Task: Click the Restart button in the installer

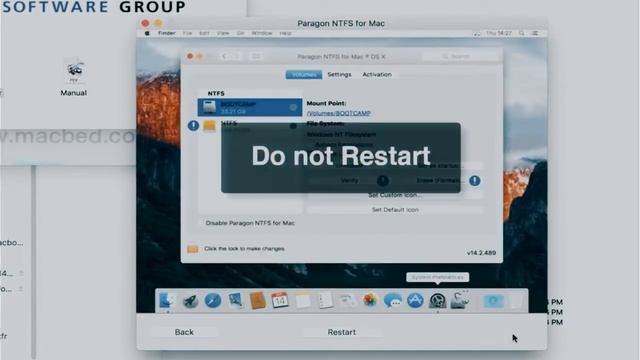Action: click(x=342, y=332)
